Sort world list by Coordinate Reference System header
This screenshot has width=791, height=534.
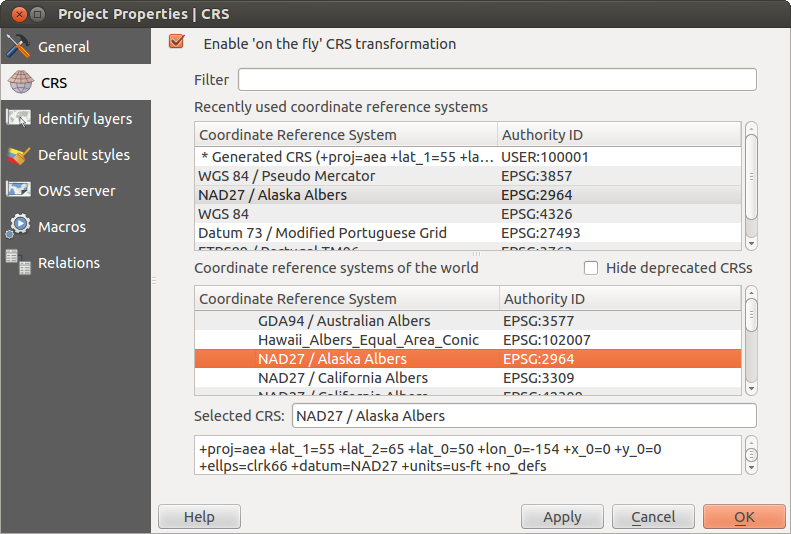346,299
